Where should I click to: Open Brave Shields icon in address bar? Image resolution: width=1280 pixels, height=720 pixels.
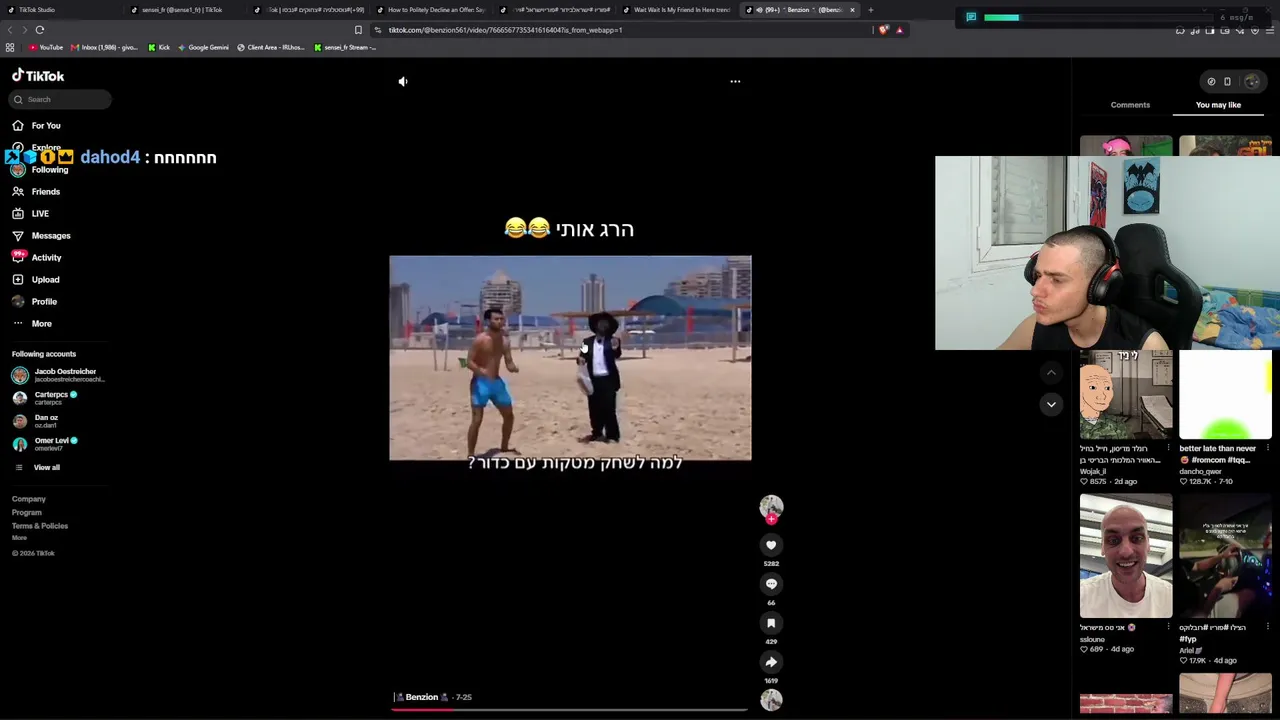pyautogui.click(x=884, y=30)
